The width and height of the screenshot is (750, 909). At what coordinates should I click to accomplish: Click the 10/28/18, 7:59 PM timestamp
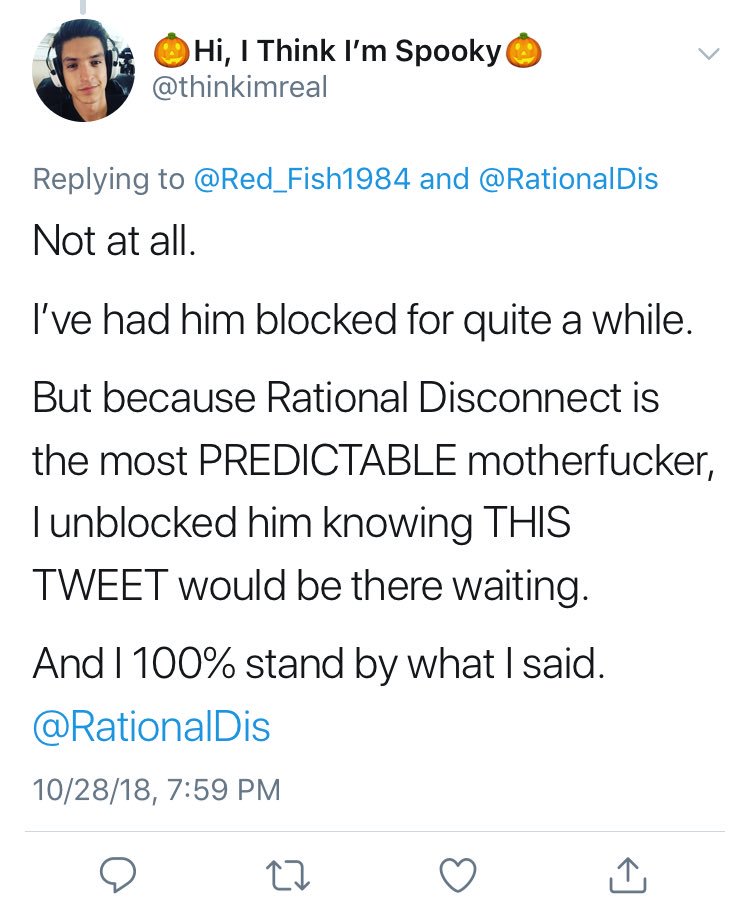(x=156, y=789)
